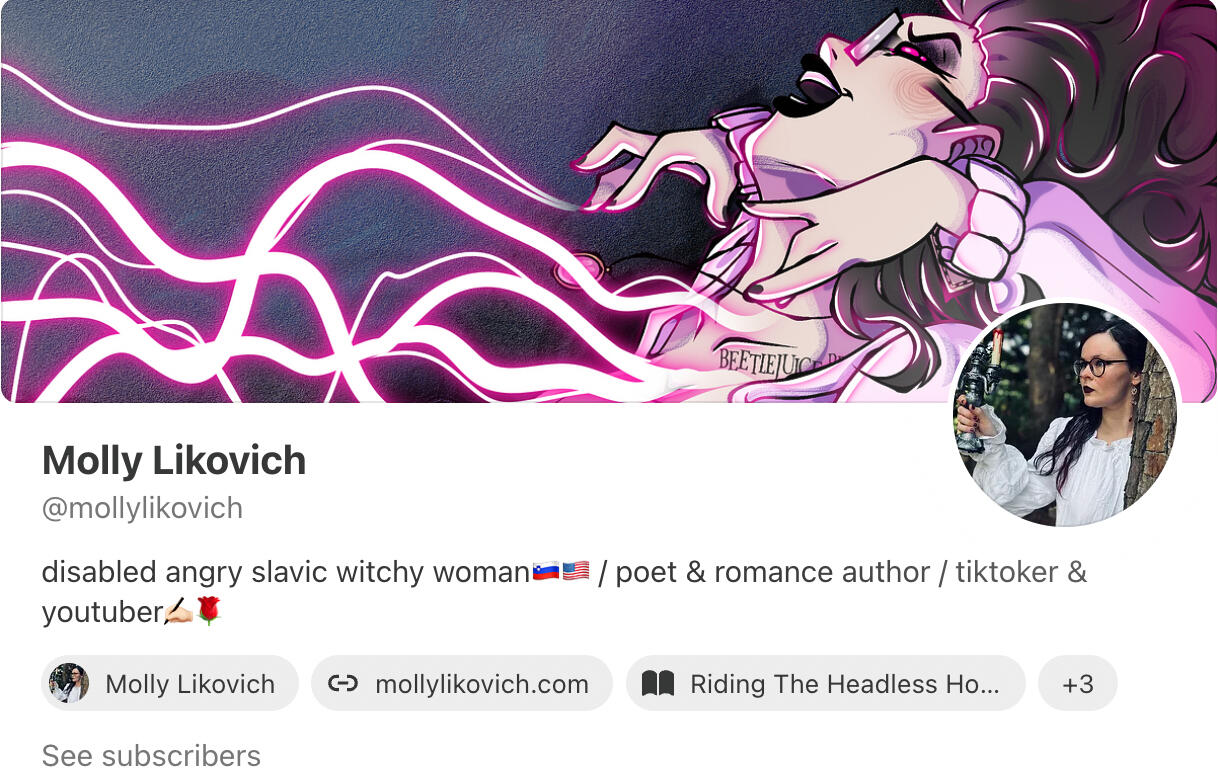This screenshot has height=772, width=1218.
Task: Open the See subscribers link
Action: click(151, 755)
